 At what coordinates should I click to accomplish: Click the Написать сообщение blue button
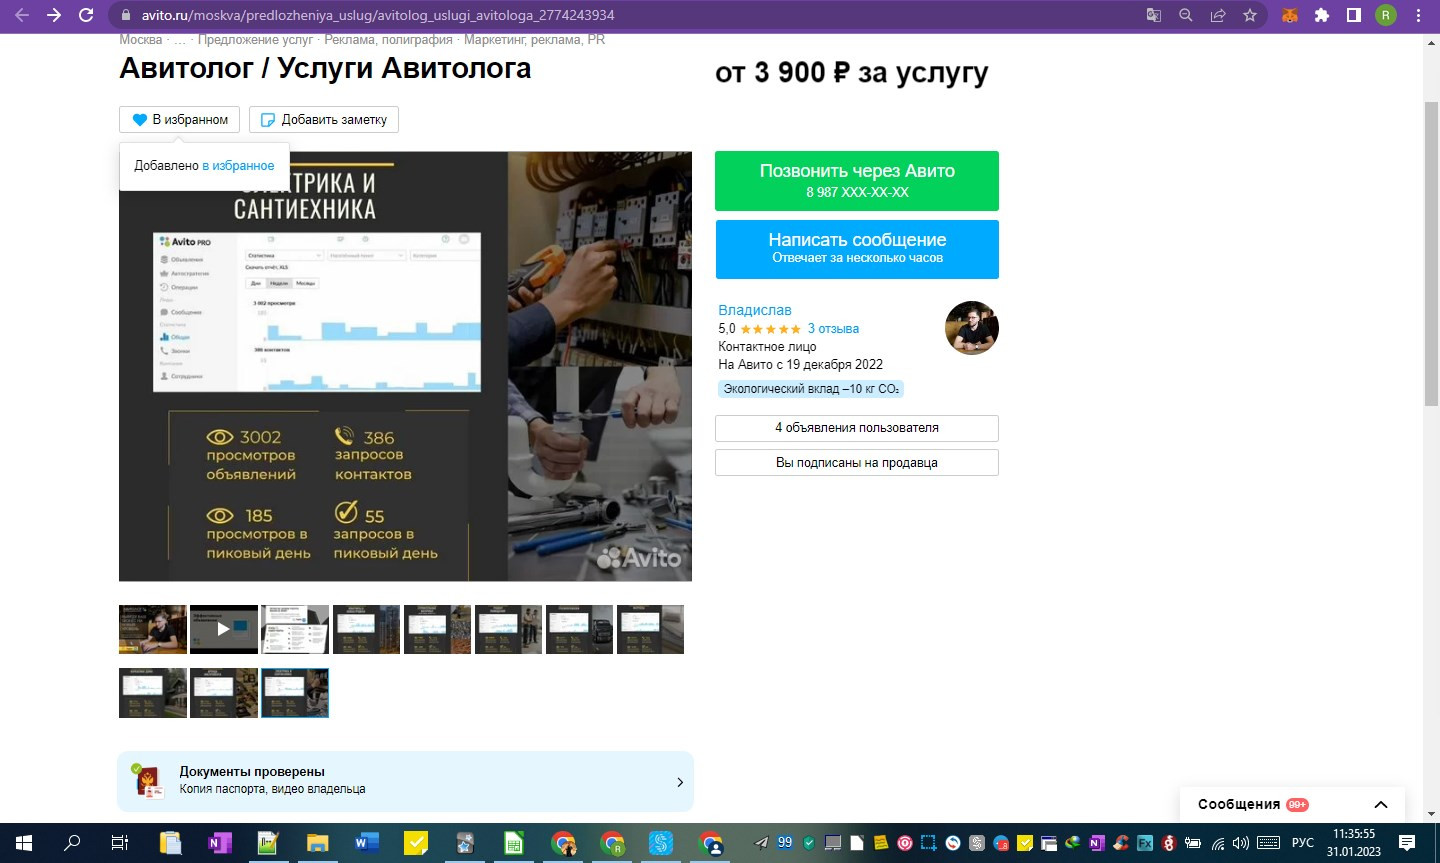tap(857, 249)
